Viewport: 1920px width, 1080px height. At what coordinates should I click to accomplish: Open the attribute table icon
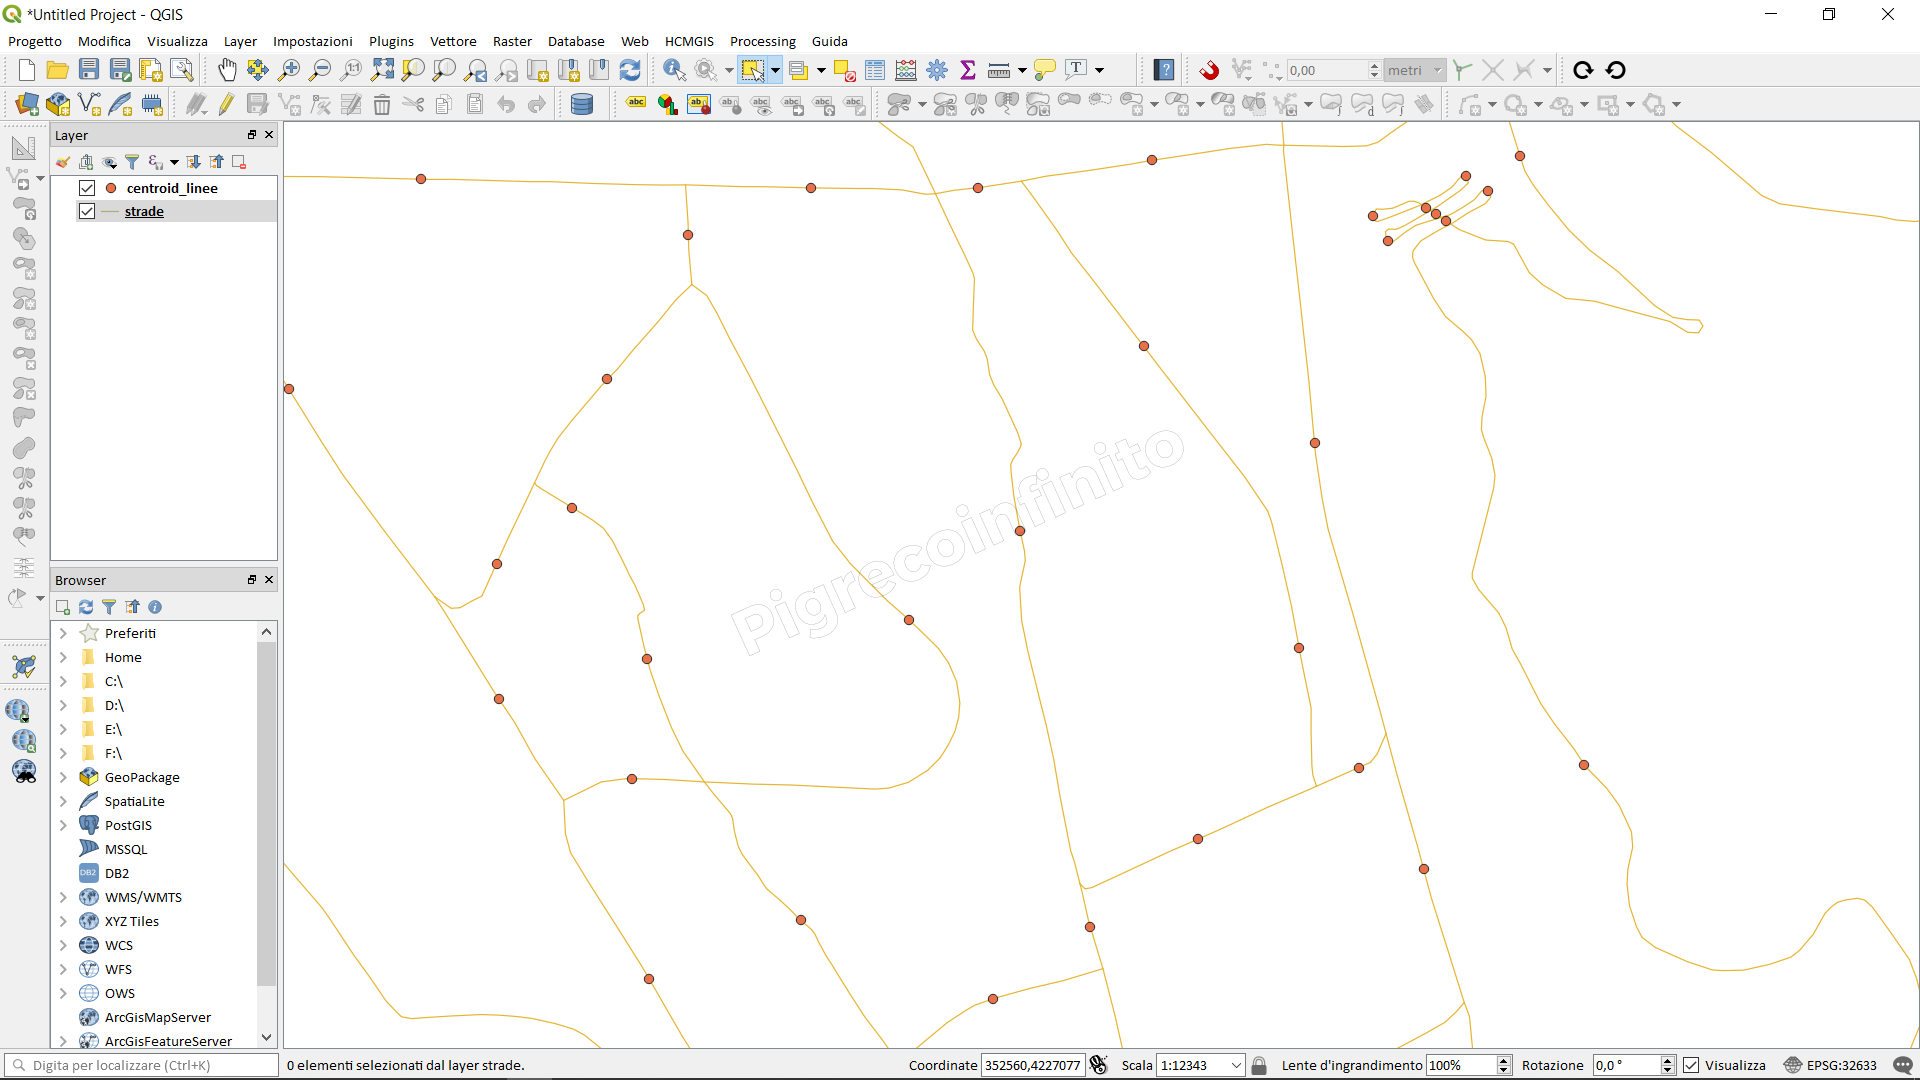[x=875, y=70]
